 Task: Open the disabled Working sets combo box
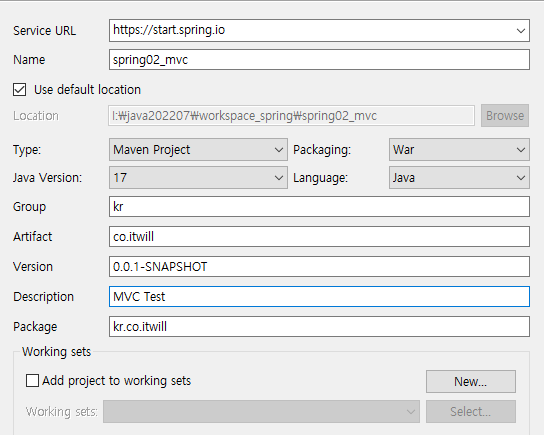coord(261,411)
